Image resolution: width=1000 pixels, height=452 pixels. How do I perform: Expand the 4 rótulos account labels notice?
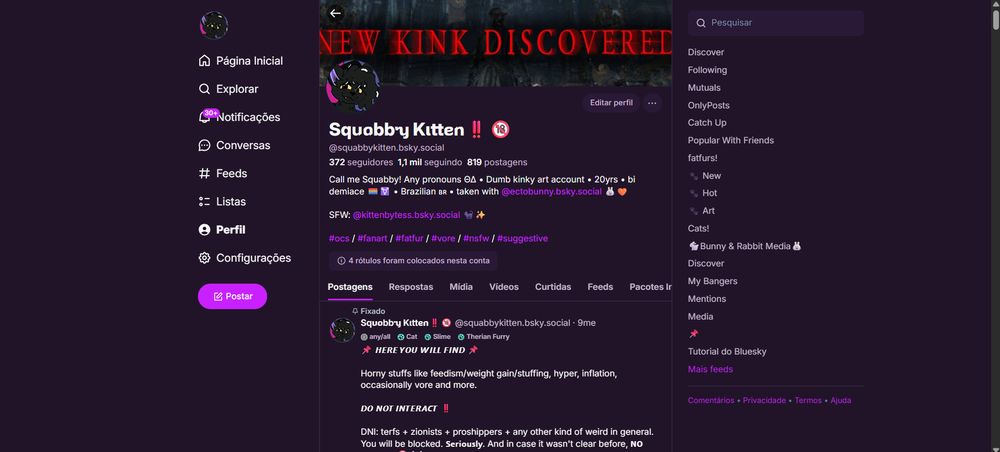[413, 261]
